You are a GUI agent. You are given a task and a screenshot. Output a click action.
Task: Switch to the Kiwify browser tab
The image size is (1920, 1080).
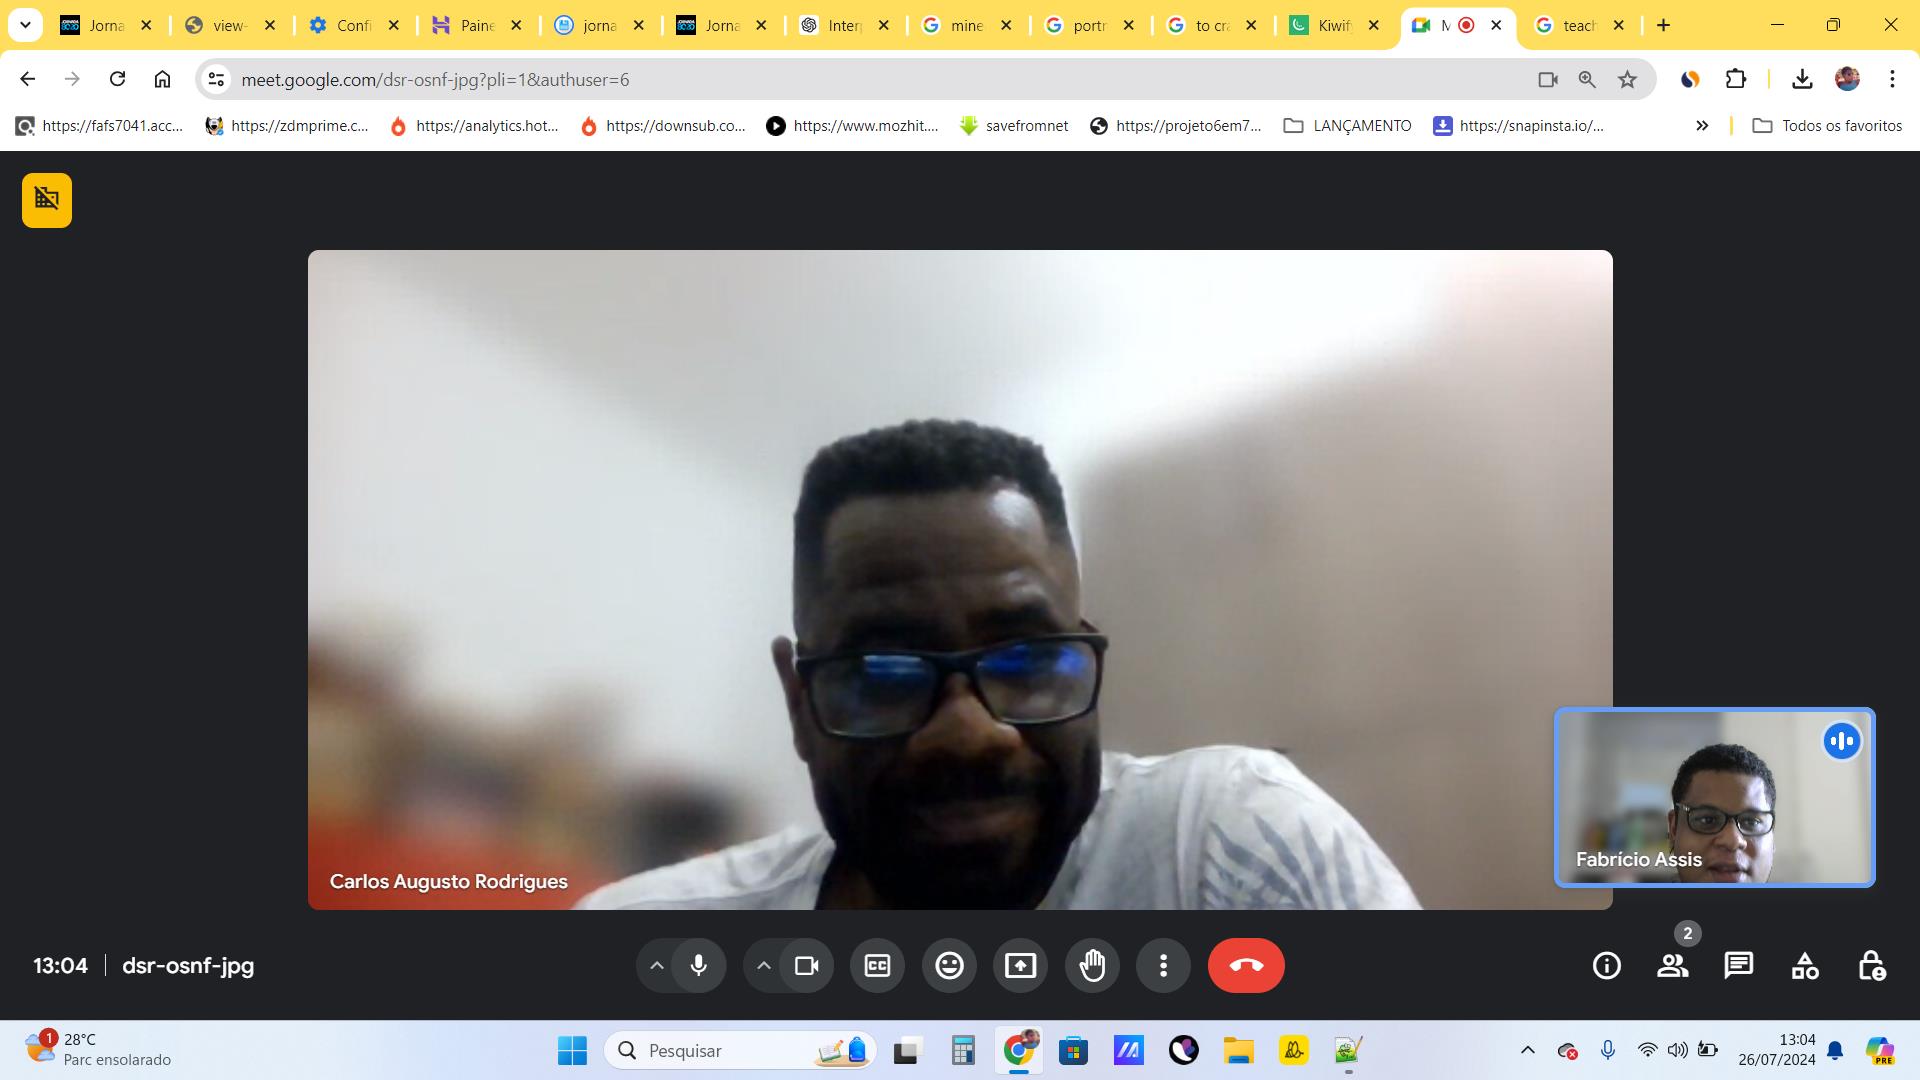tap(1333, 25)
